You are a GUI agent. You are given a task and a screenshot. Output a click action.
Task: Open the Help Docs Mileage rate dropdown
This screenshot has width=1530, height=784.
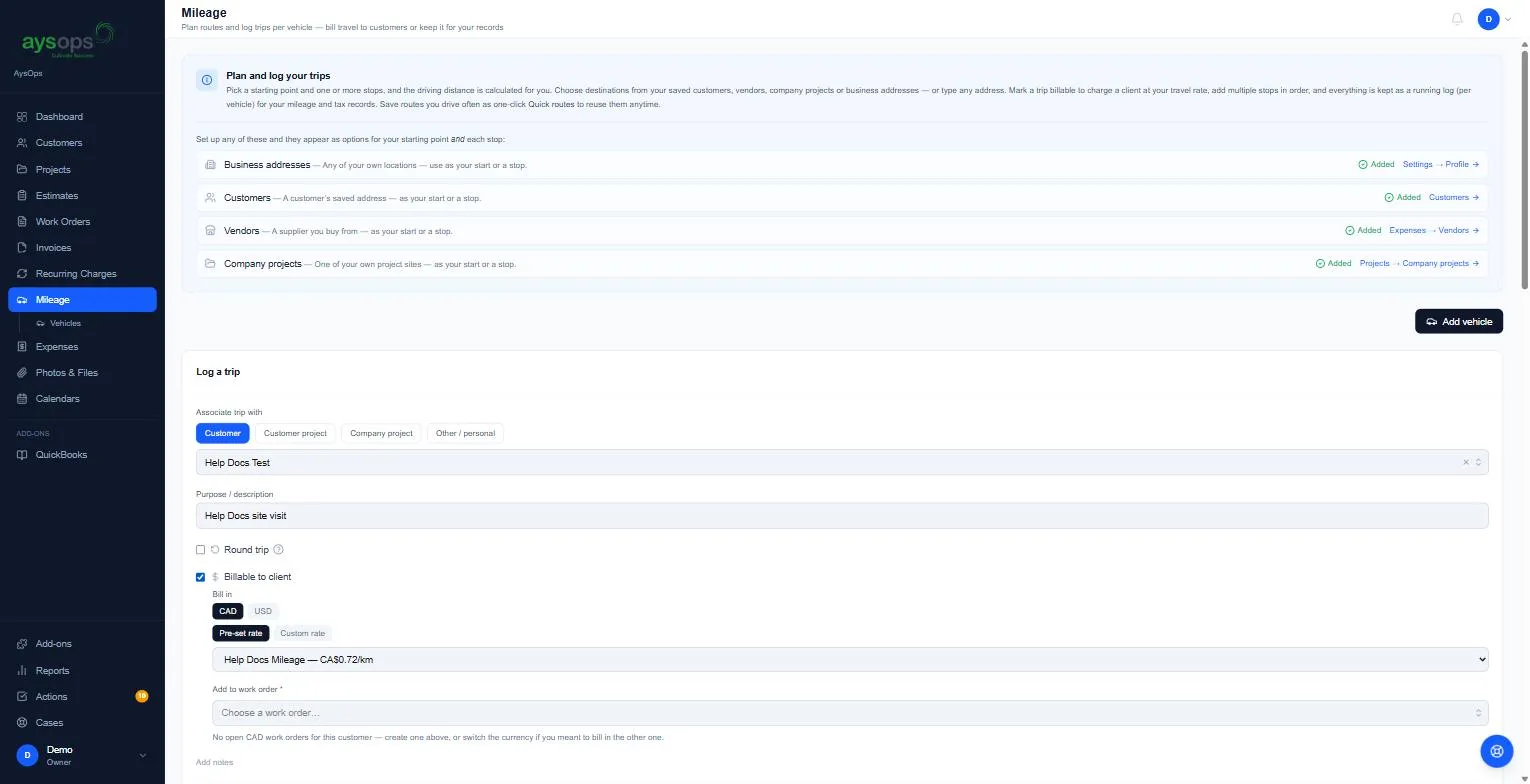click(850, 660)
